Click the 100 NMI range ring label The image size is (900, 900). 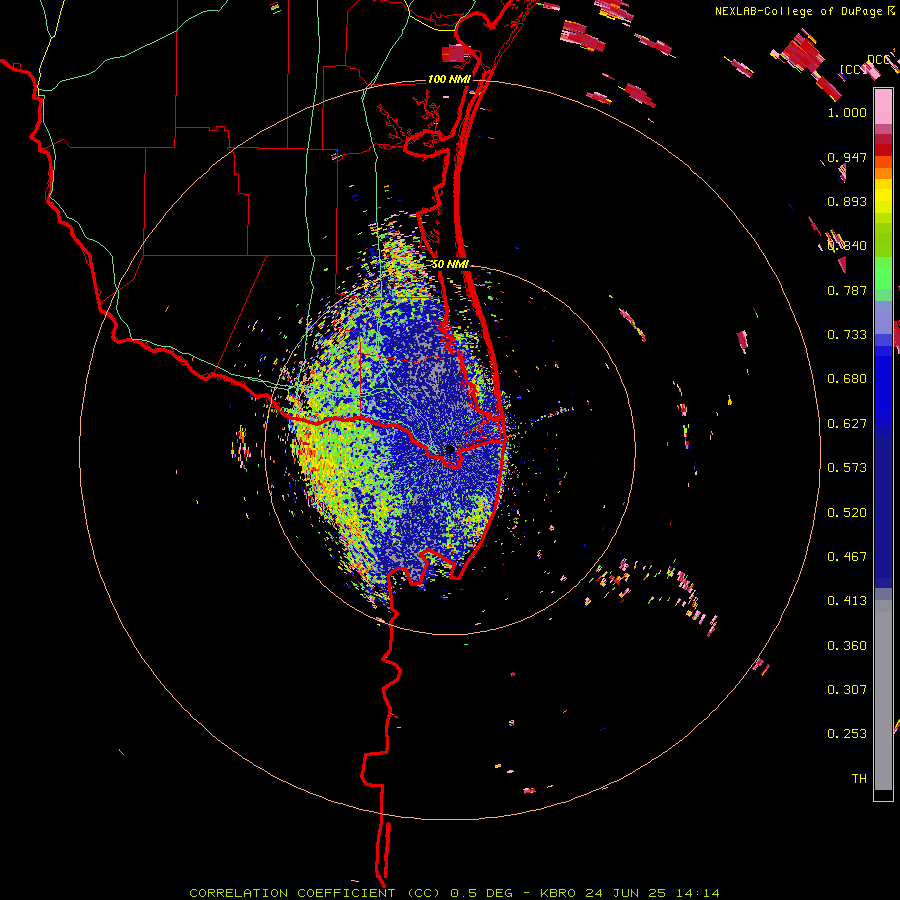(448, 79)
